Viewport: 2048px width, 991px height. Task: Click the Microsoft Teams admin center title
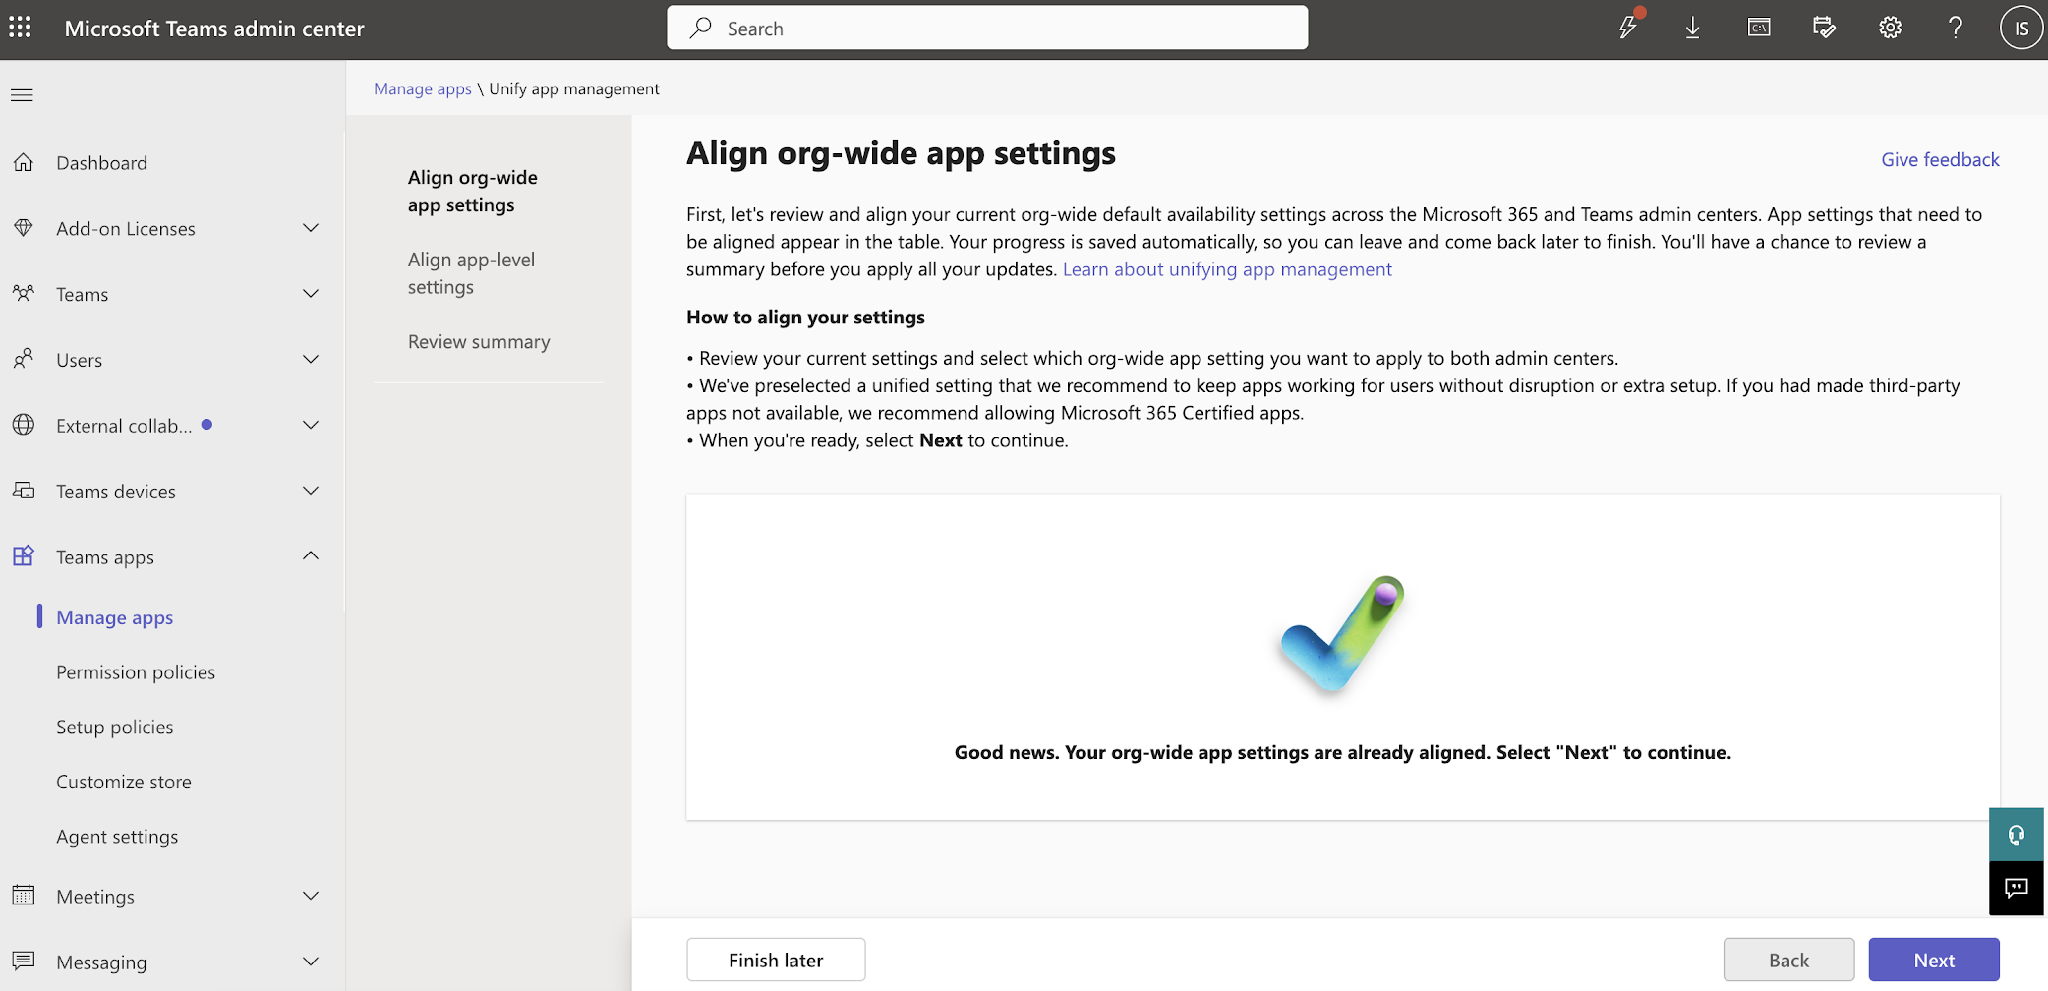point(215,28)
